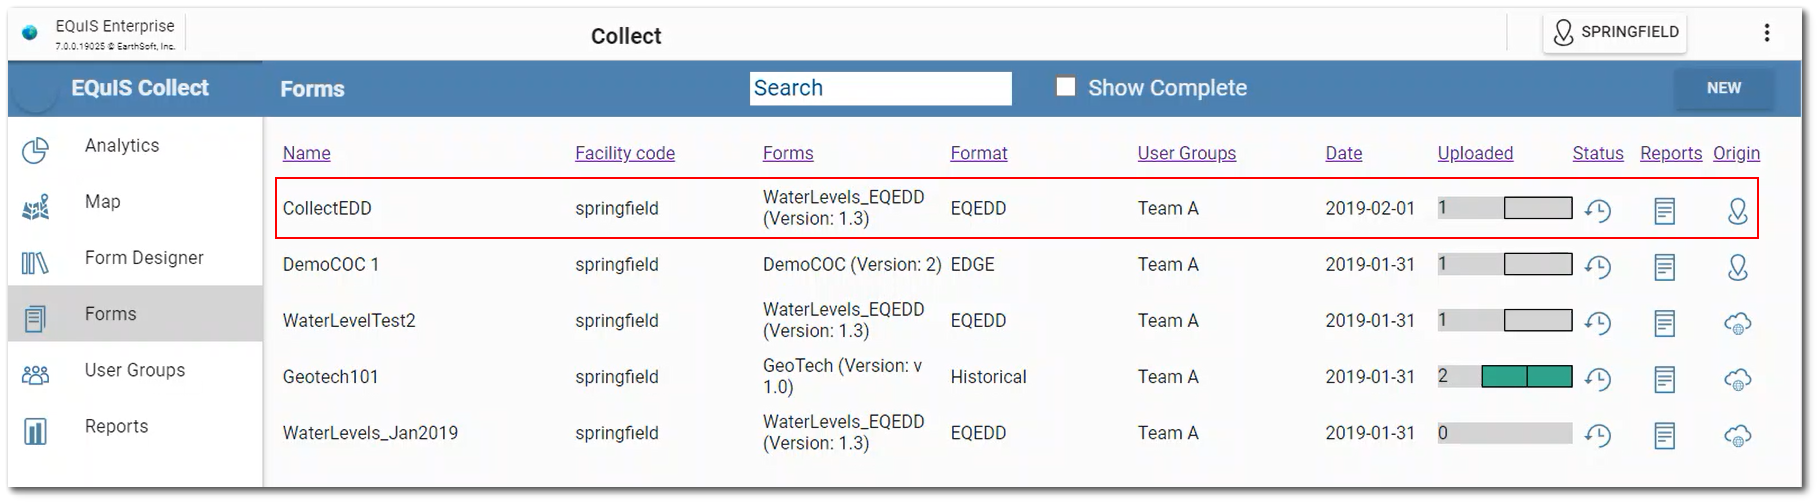Click the upload progress bar for CollectEDD
1818x503 pixels.
(1505, 208)
